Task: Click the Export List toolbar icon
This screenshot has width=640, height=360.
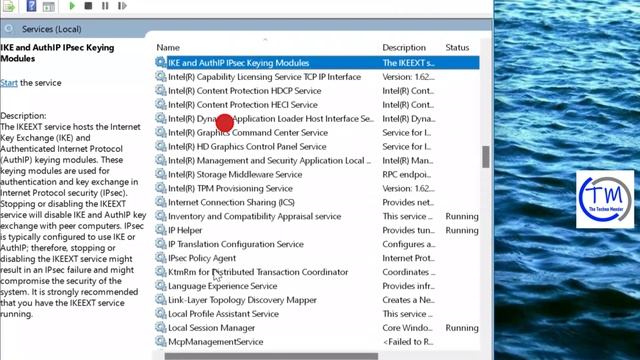Action: [9, 7]
